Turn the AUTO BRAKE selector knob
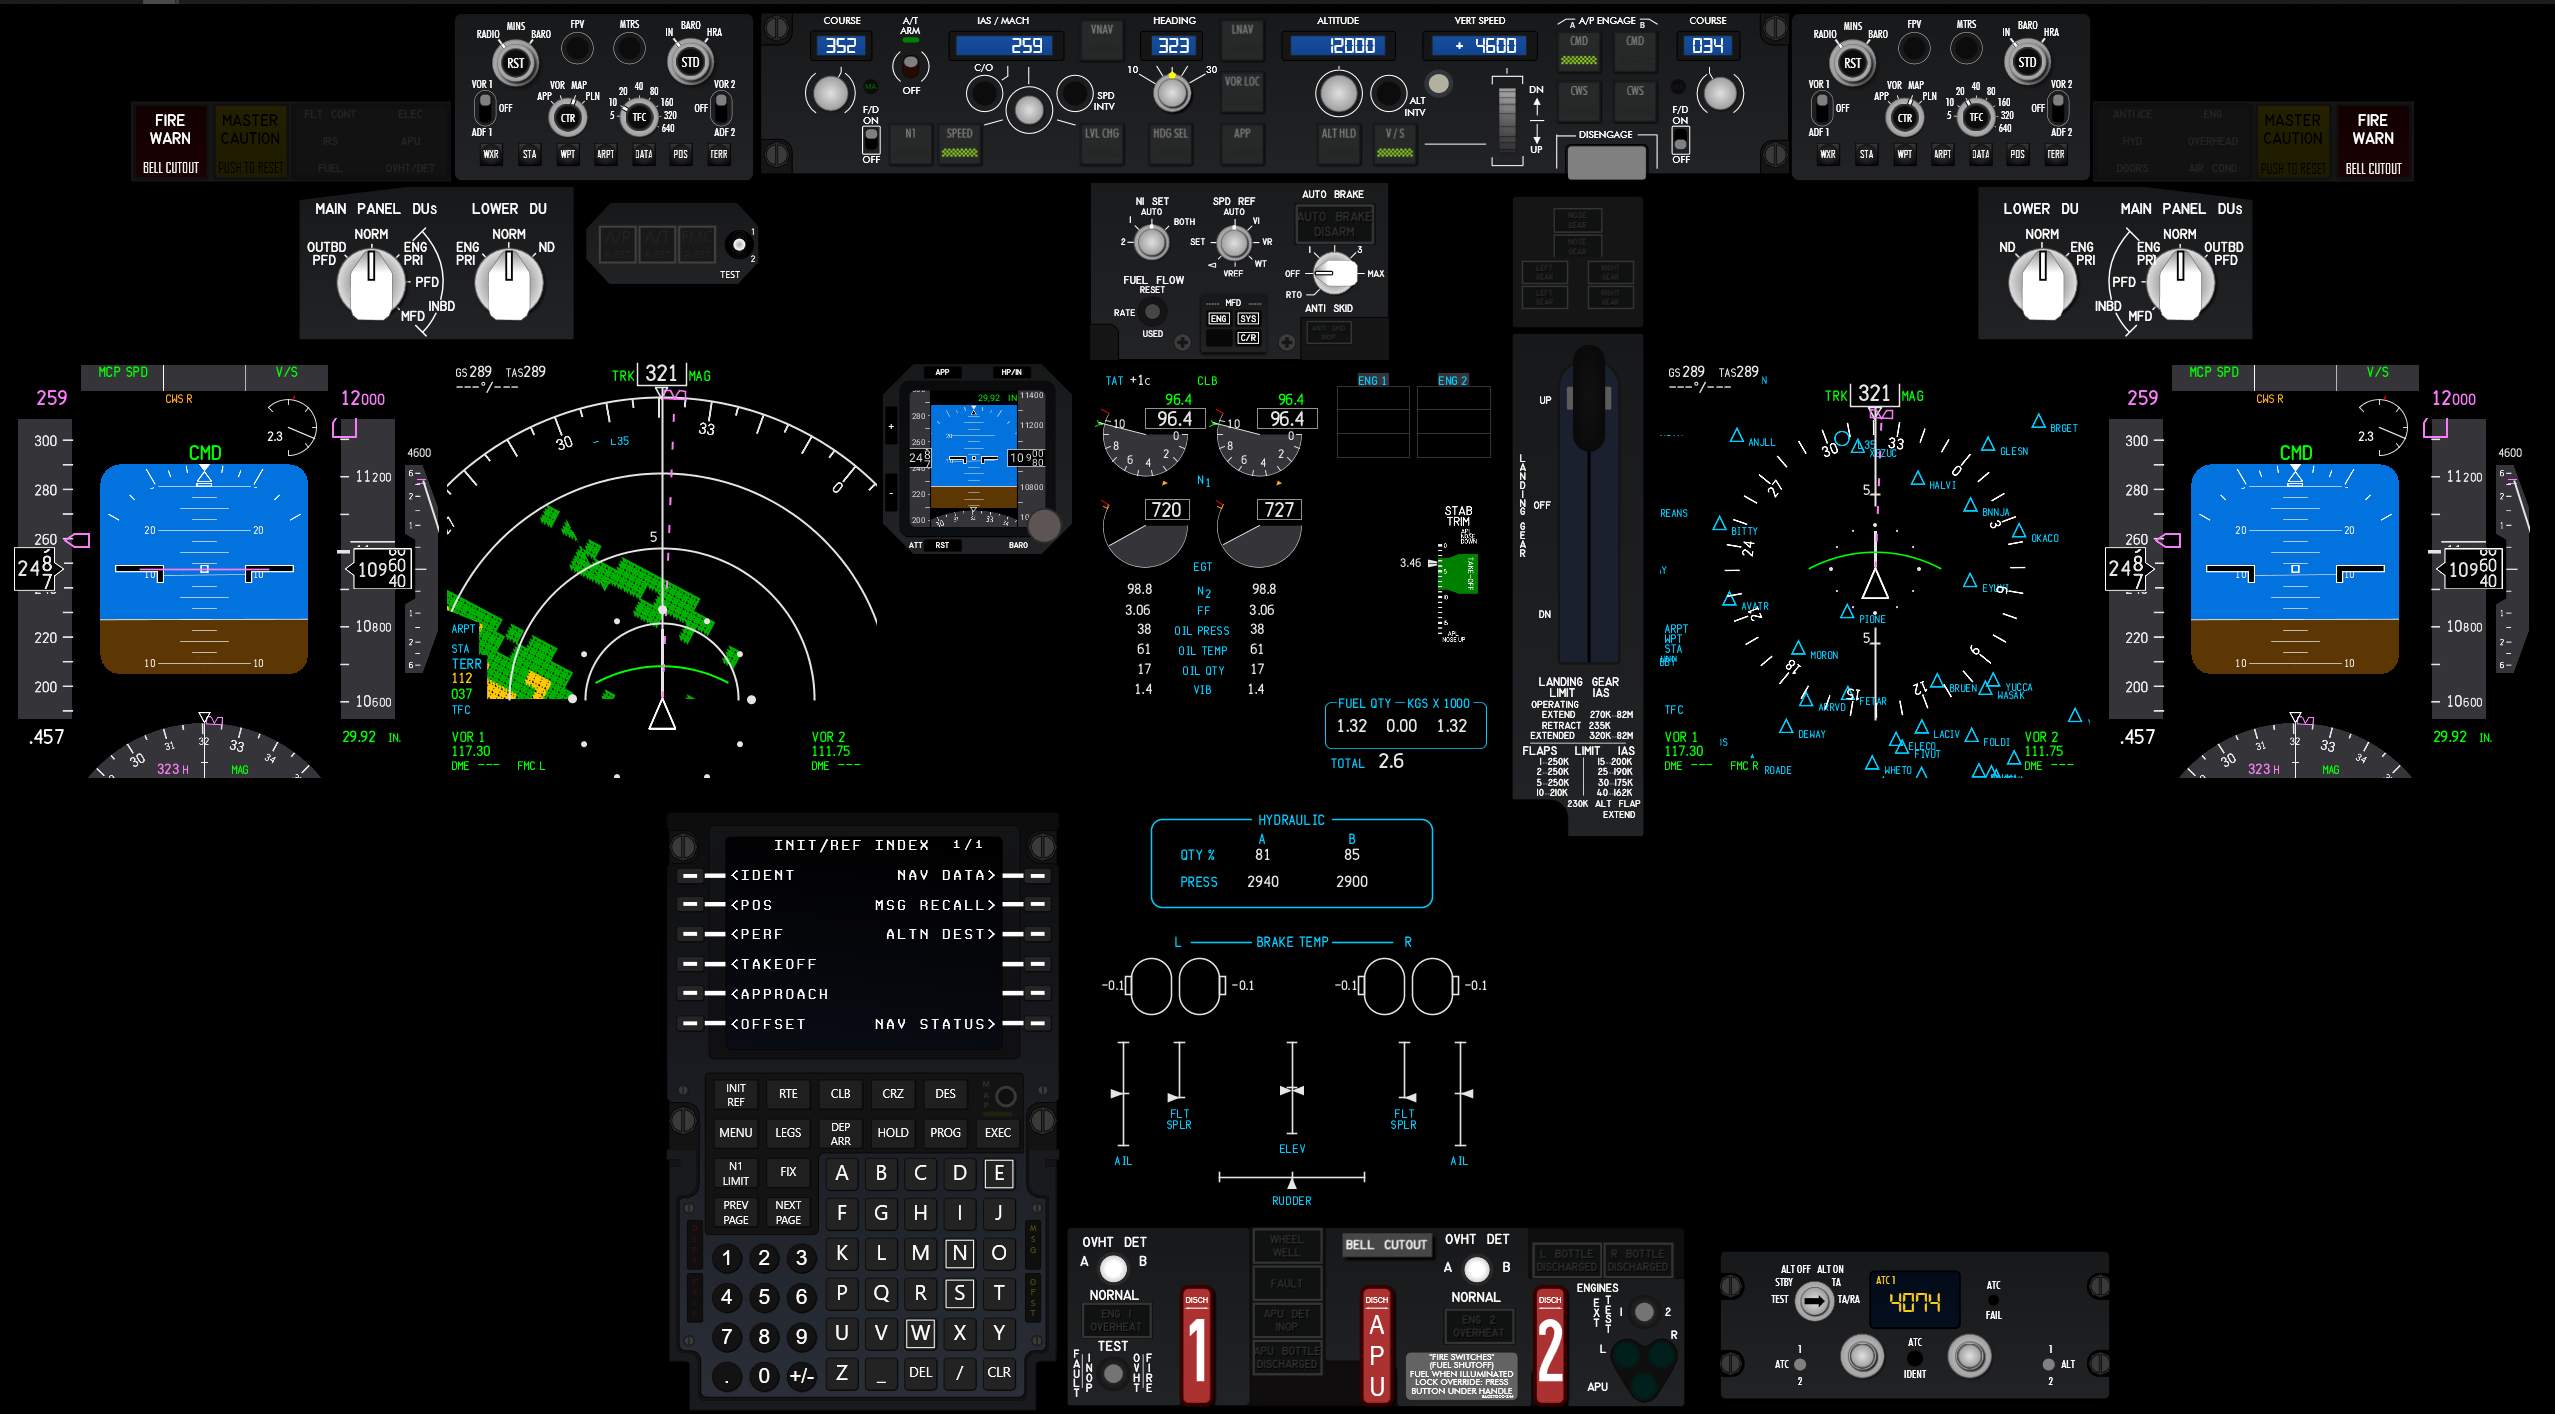Image resolution: width=2555 pixels, height=1414 pixels. (x=1334, y=272)
